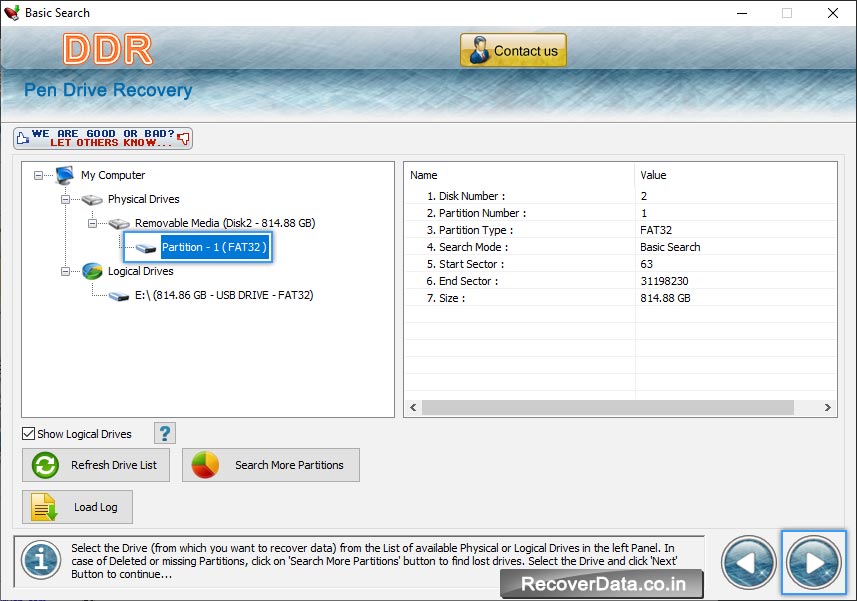Uncheck the Show Logical Drives checkbox
This screenshot has width=857, height=601.
(x=28, y=434)
